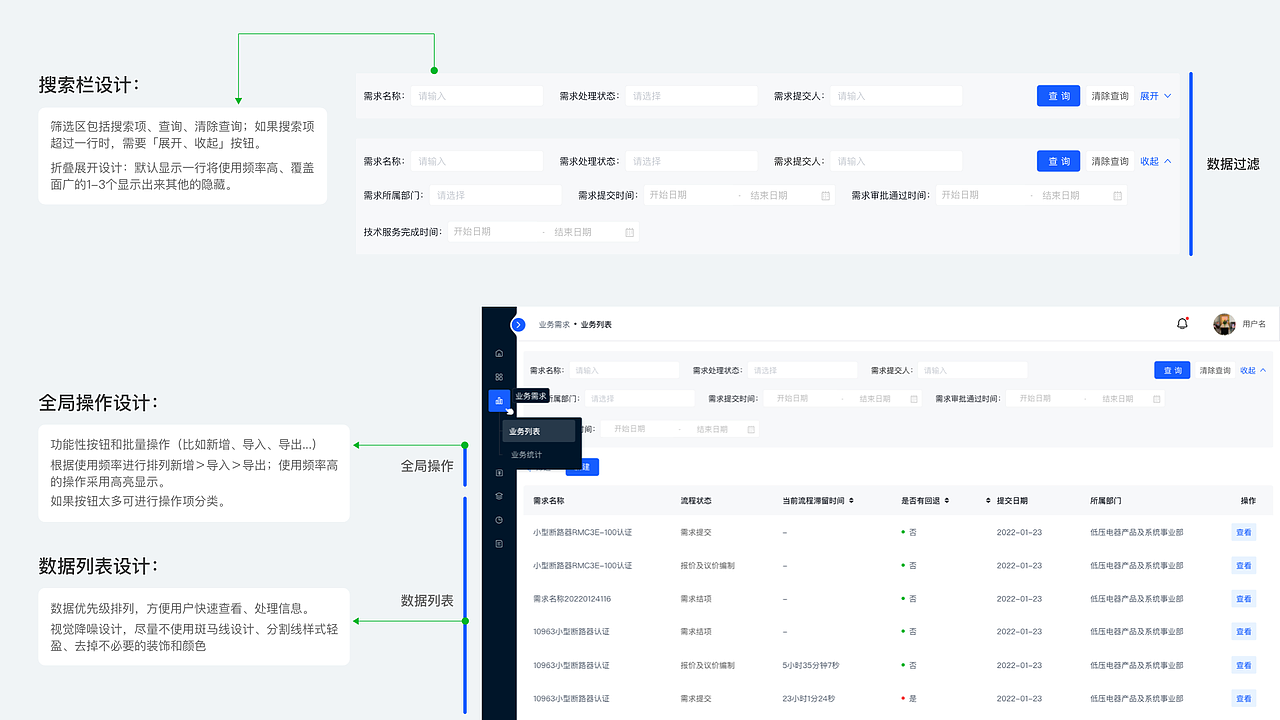Click 所属部门 column header

(x=1106, y=500)
